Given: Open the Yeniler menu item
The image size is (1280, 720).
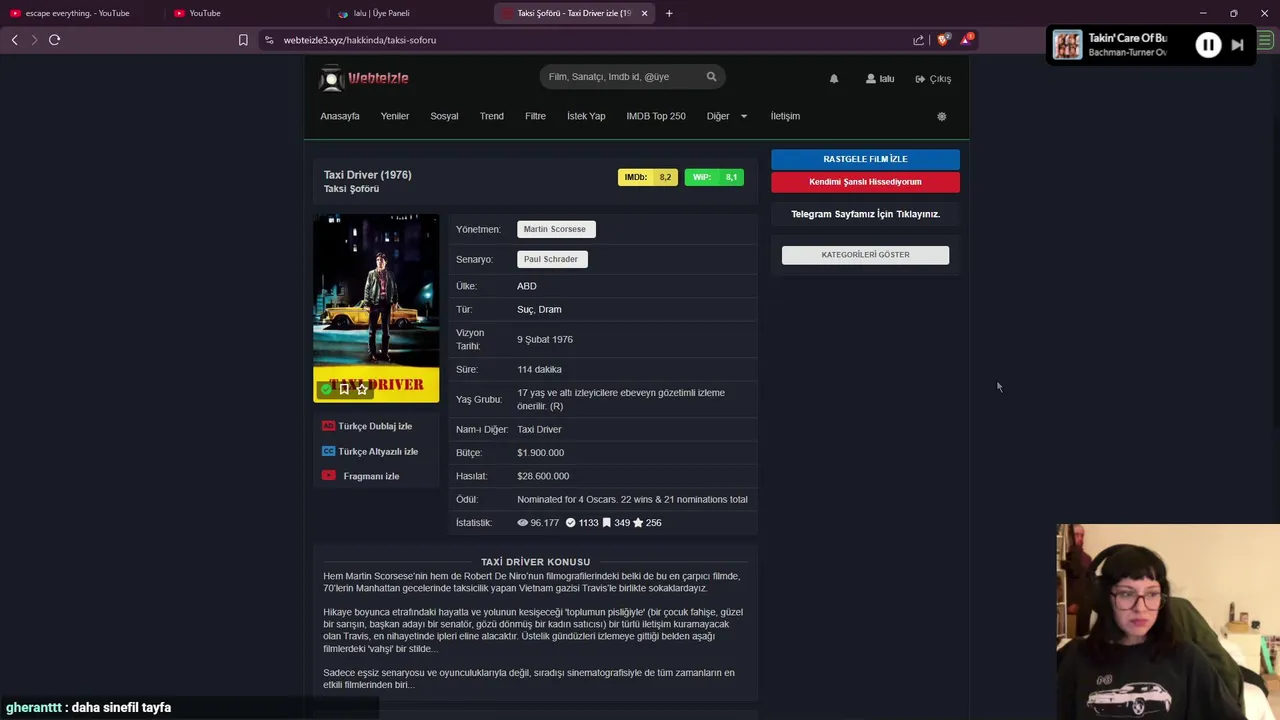Looking at the screenshot, I should tap(395, 116).
